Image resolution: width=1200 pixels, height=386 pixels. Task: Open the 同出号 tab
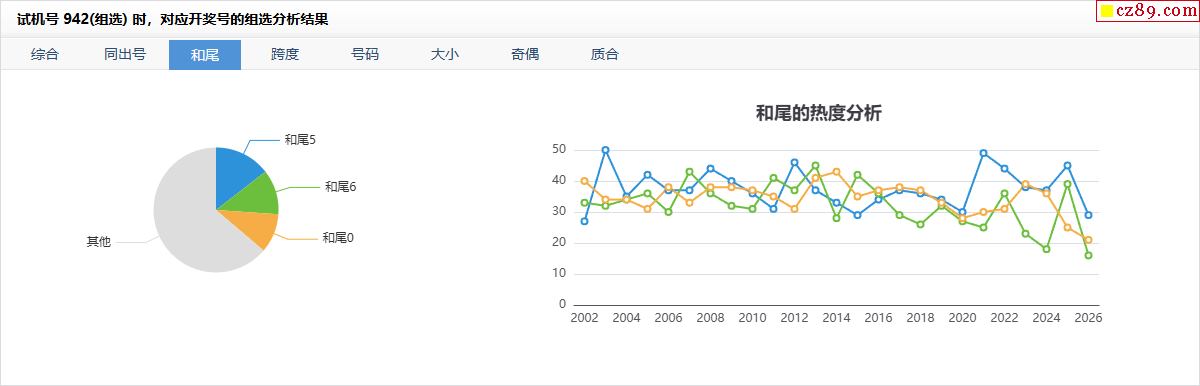tap(125, 54)
